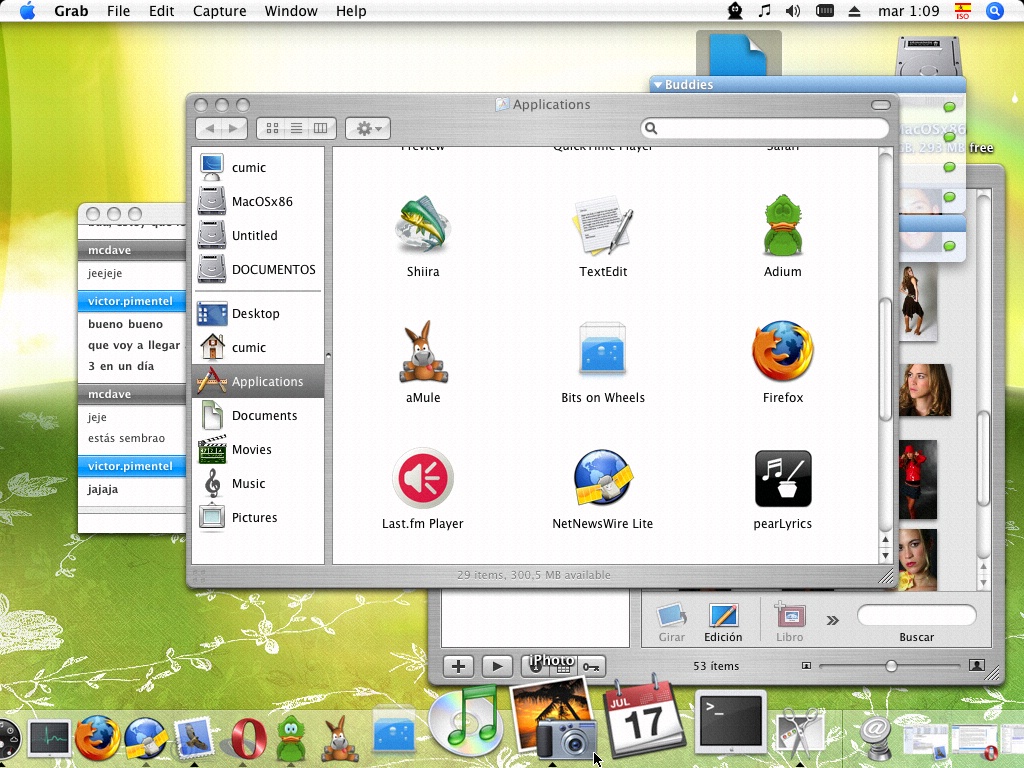The image size is (1024, 768).
Task: Start the iPhoto slideshow play button
Action: tap(497, 666)
